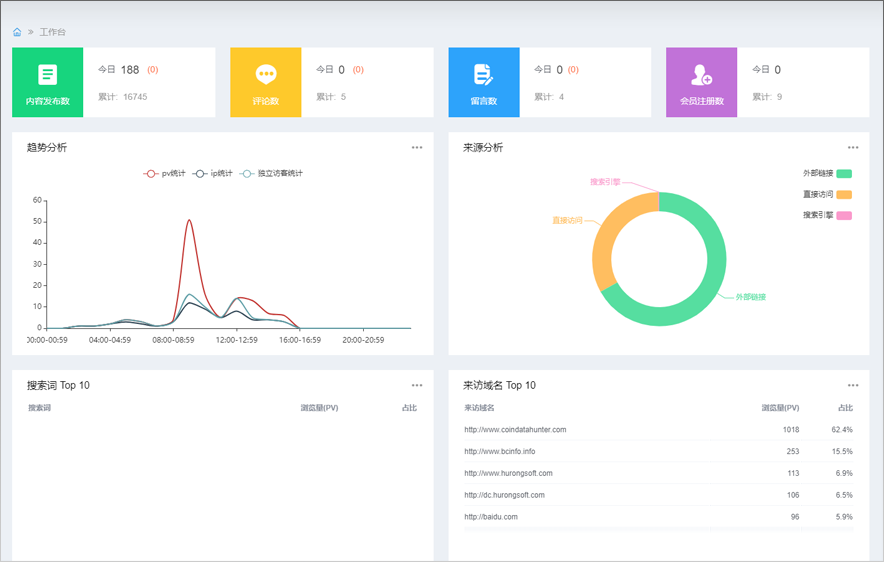Viewport: 884px width, 562px height.
Task: Click the purple member registration icon
Action: click(701, 75)
